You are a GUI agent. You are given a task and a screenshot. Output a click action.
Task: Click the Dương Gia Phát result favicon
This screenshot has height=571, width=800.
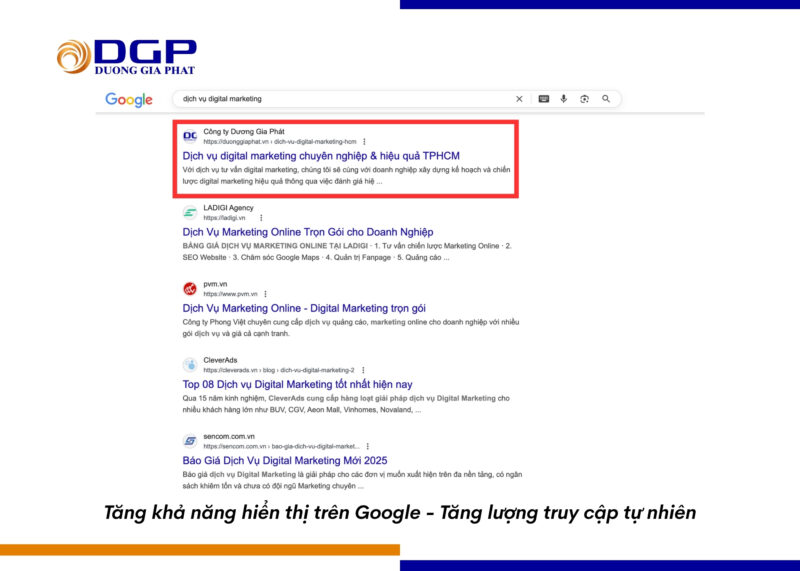190,136
